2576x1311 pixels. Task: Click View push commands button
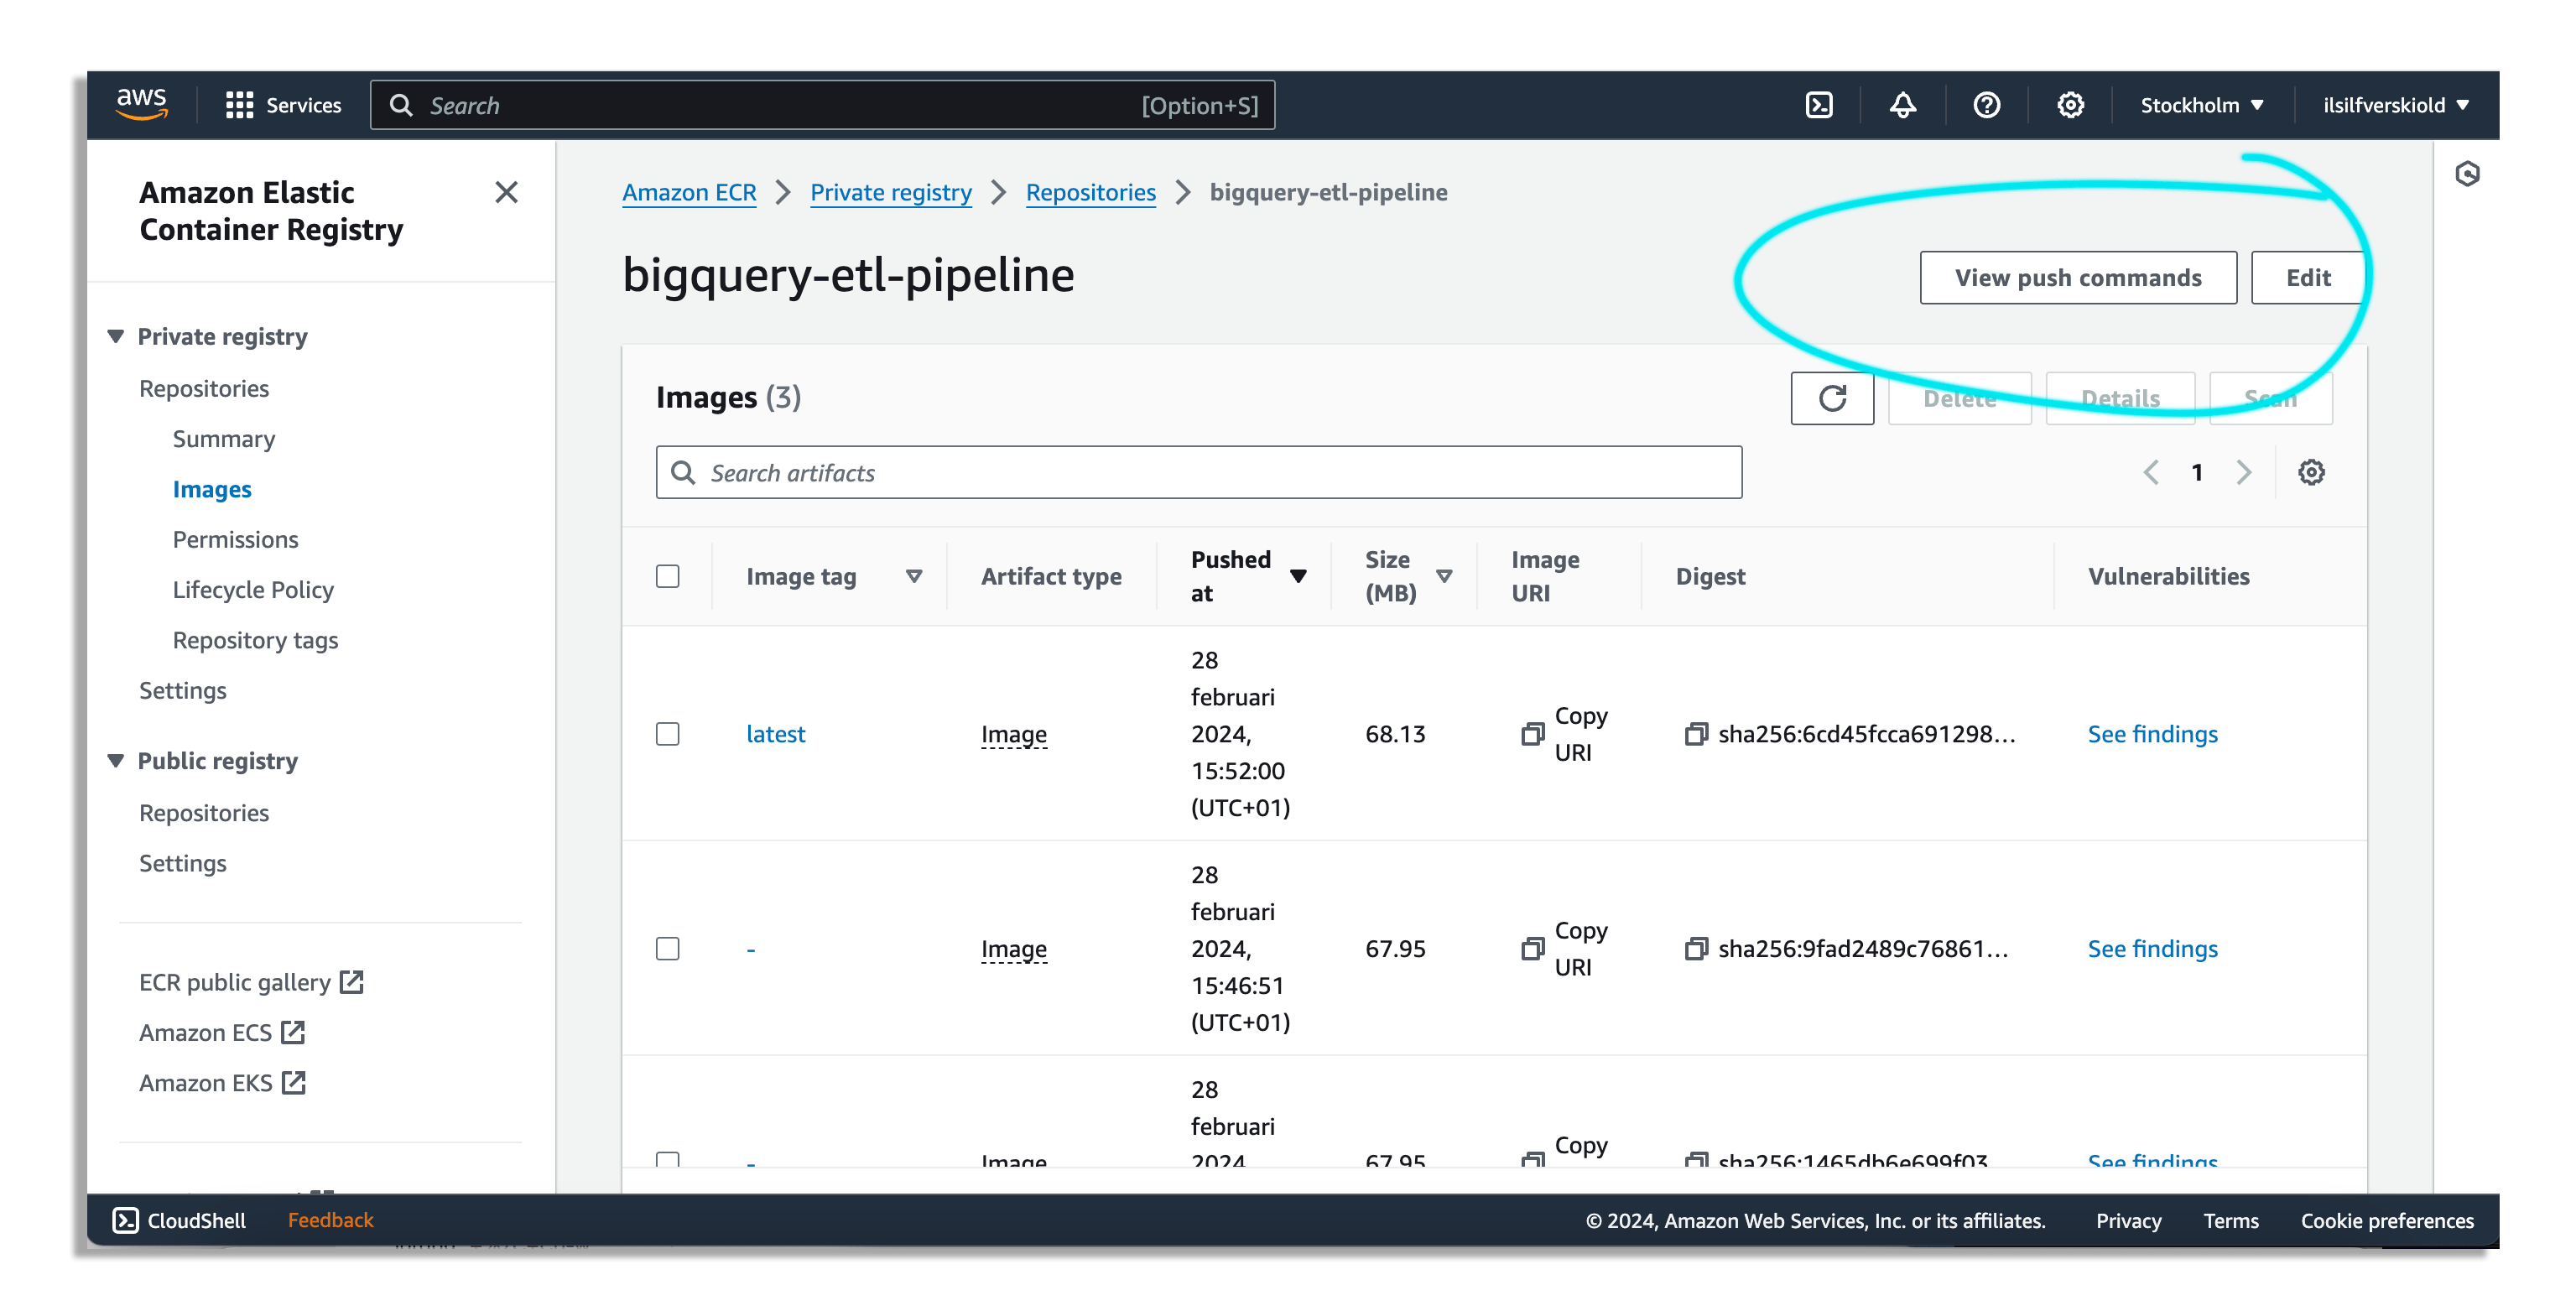coord(2078,278)
